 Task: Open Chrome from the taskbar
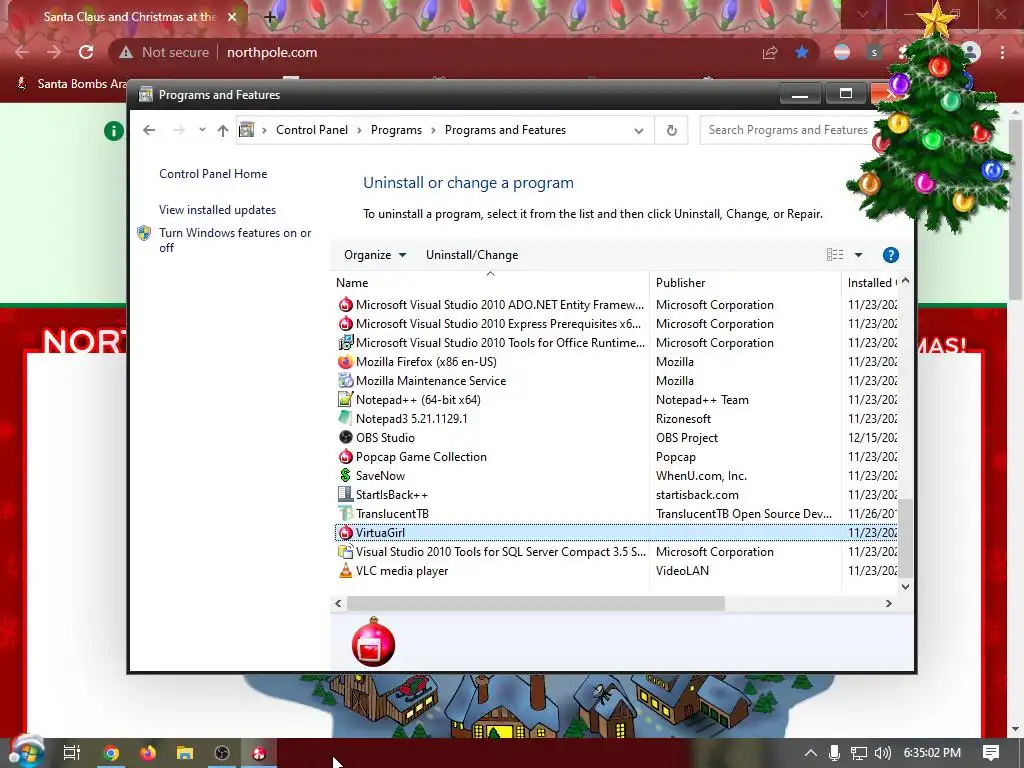[111, 753]
